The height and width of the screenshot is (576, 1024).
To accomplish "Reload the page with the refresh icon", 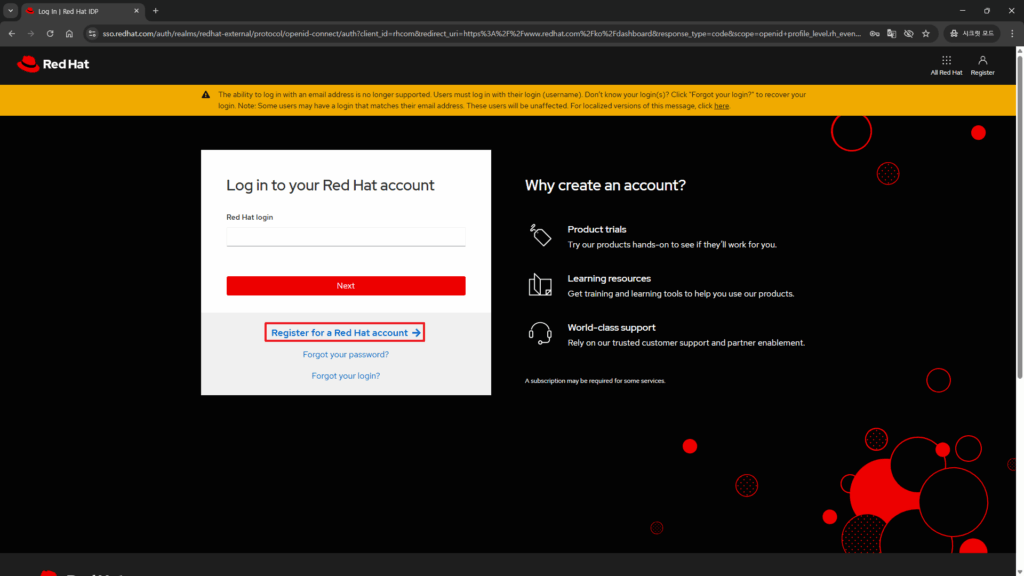I will click(48, 33).
